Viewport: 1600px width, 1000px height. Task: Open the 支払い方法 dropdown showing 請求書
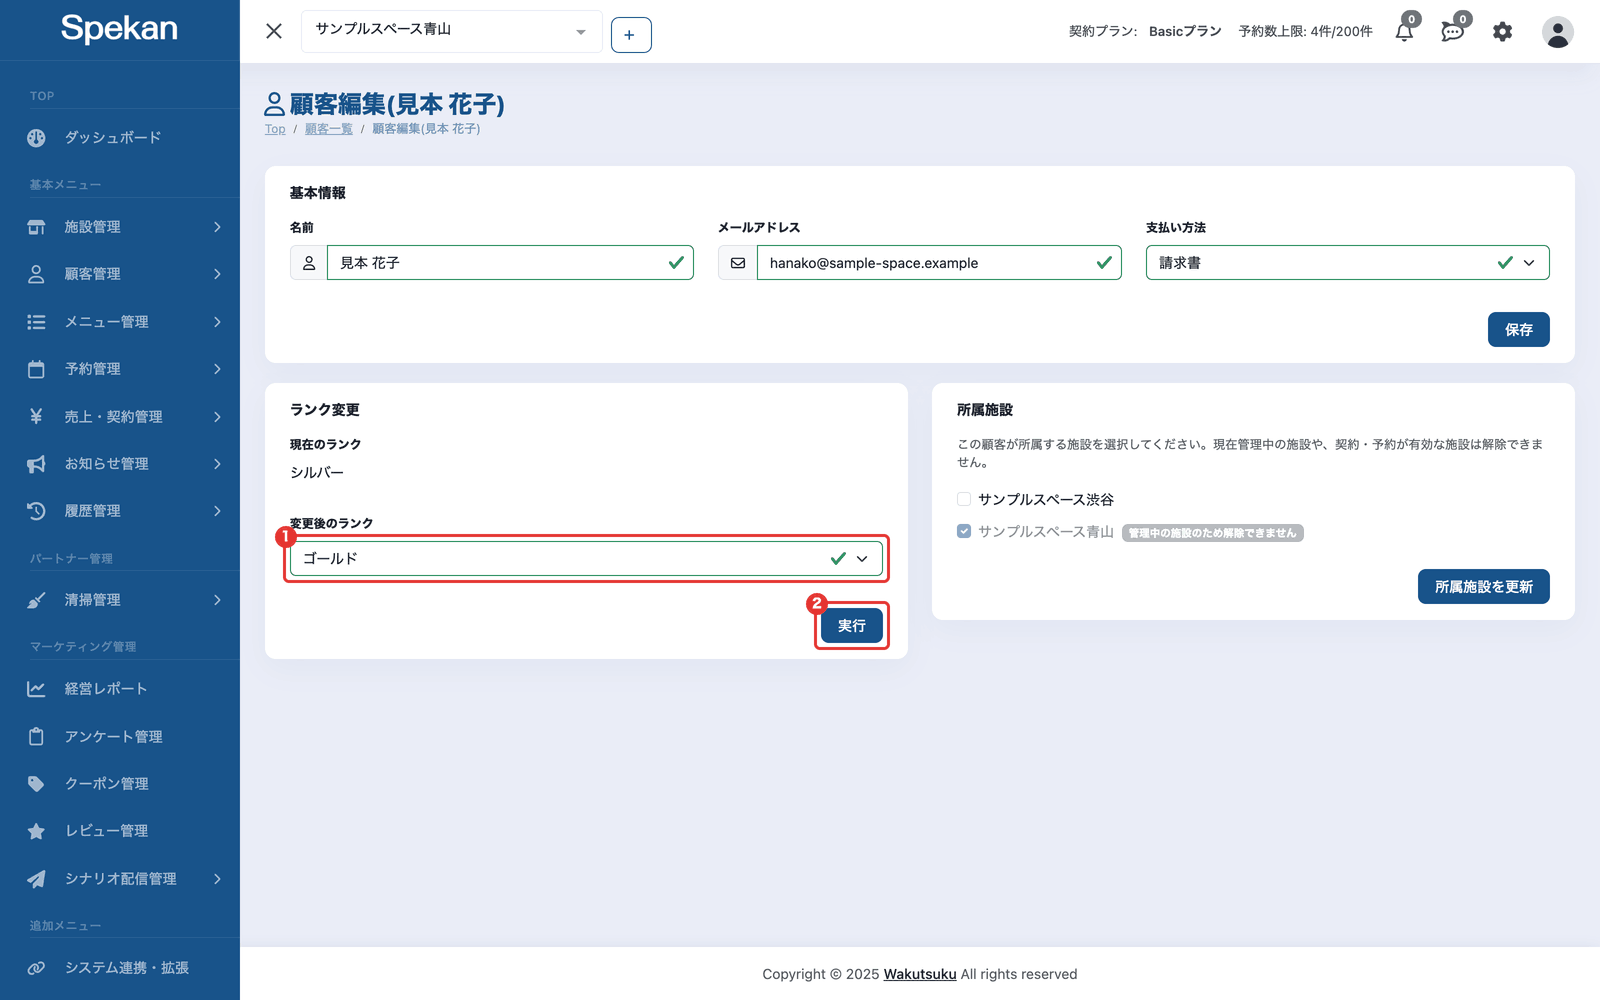[x=1347, y=263]
